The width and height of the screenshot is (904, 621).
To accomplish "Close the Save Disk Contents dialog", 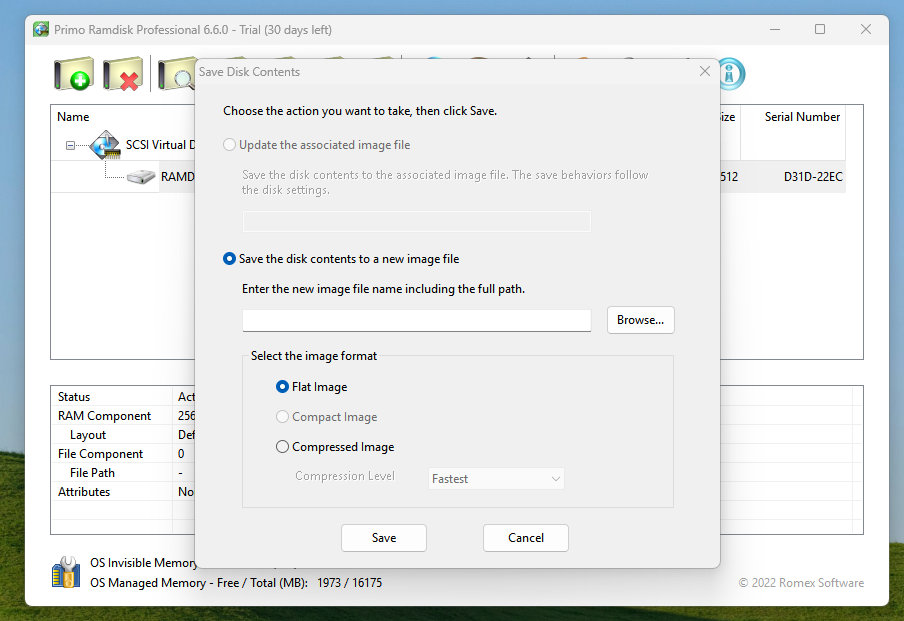I will tap(705, 72).
